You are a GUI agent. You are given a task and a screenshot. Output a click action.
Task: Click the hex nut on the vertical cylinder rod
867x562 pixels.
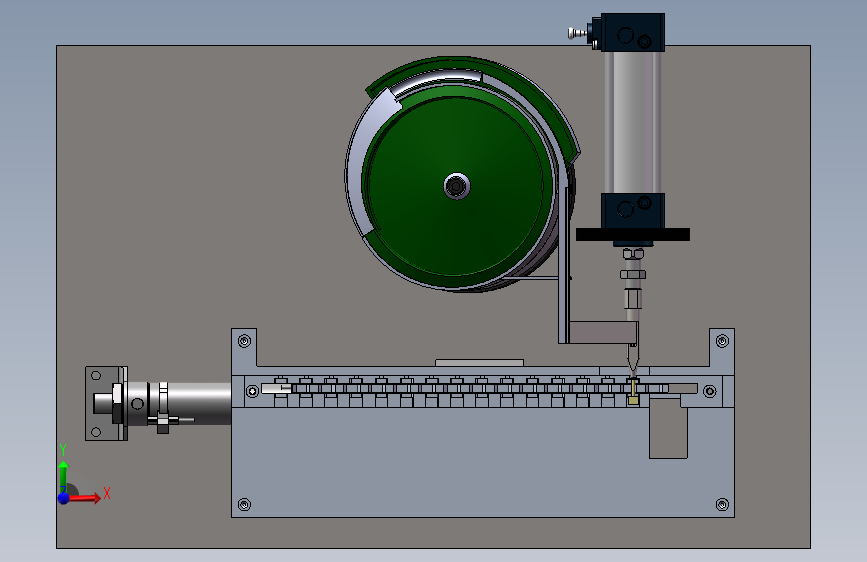click(633, 274)
